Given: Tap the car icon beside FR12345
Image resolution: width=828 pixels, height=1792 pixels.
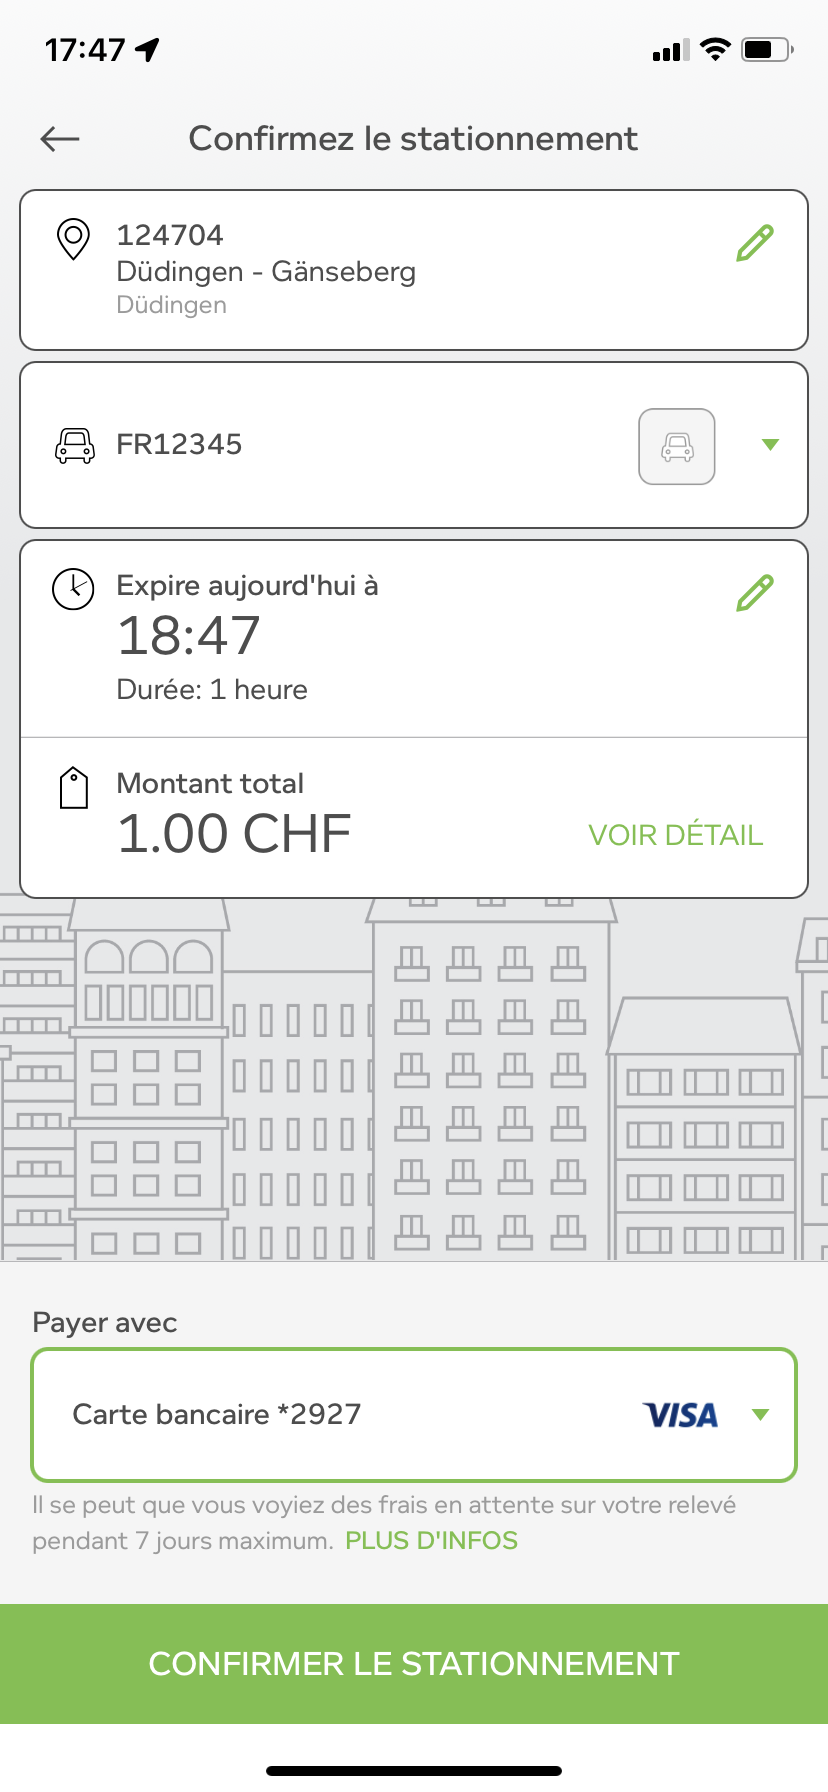Looking at the screenshot, I should point(74,445).
